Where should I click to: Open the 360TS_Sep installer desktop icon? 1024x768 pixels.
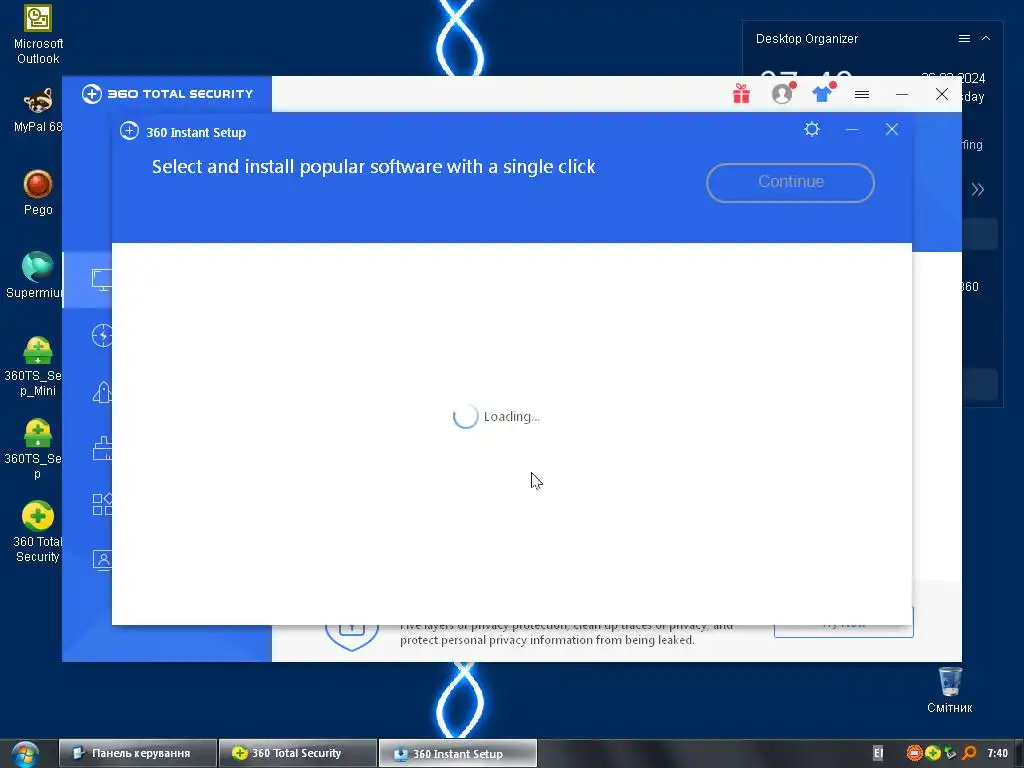35,449
